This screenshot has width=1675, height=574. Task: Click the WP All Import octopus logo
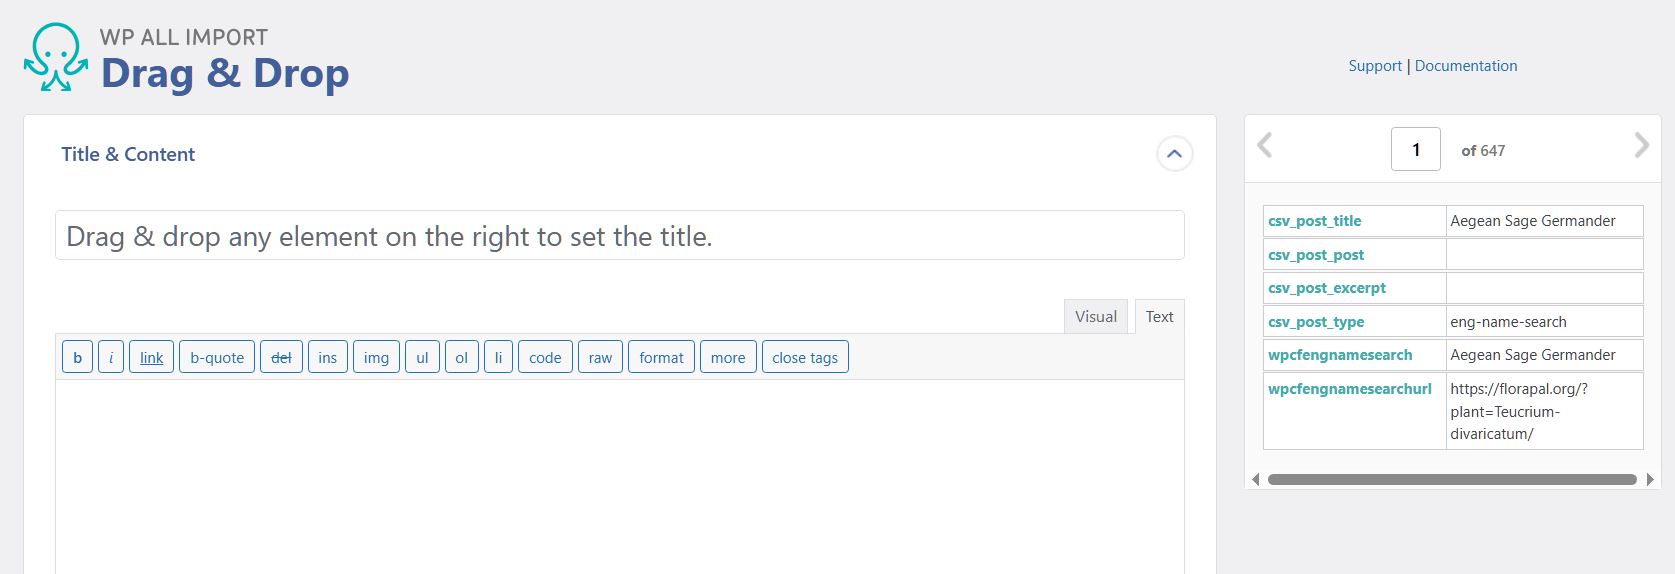tap(56, 58)
